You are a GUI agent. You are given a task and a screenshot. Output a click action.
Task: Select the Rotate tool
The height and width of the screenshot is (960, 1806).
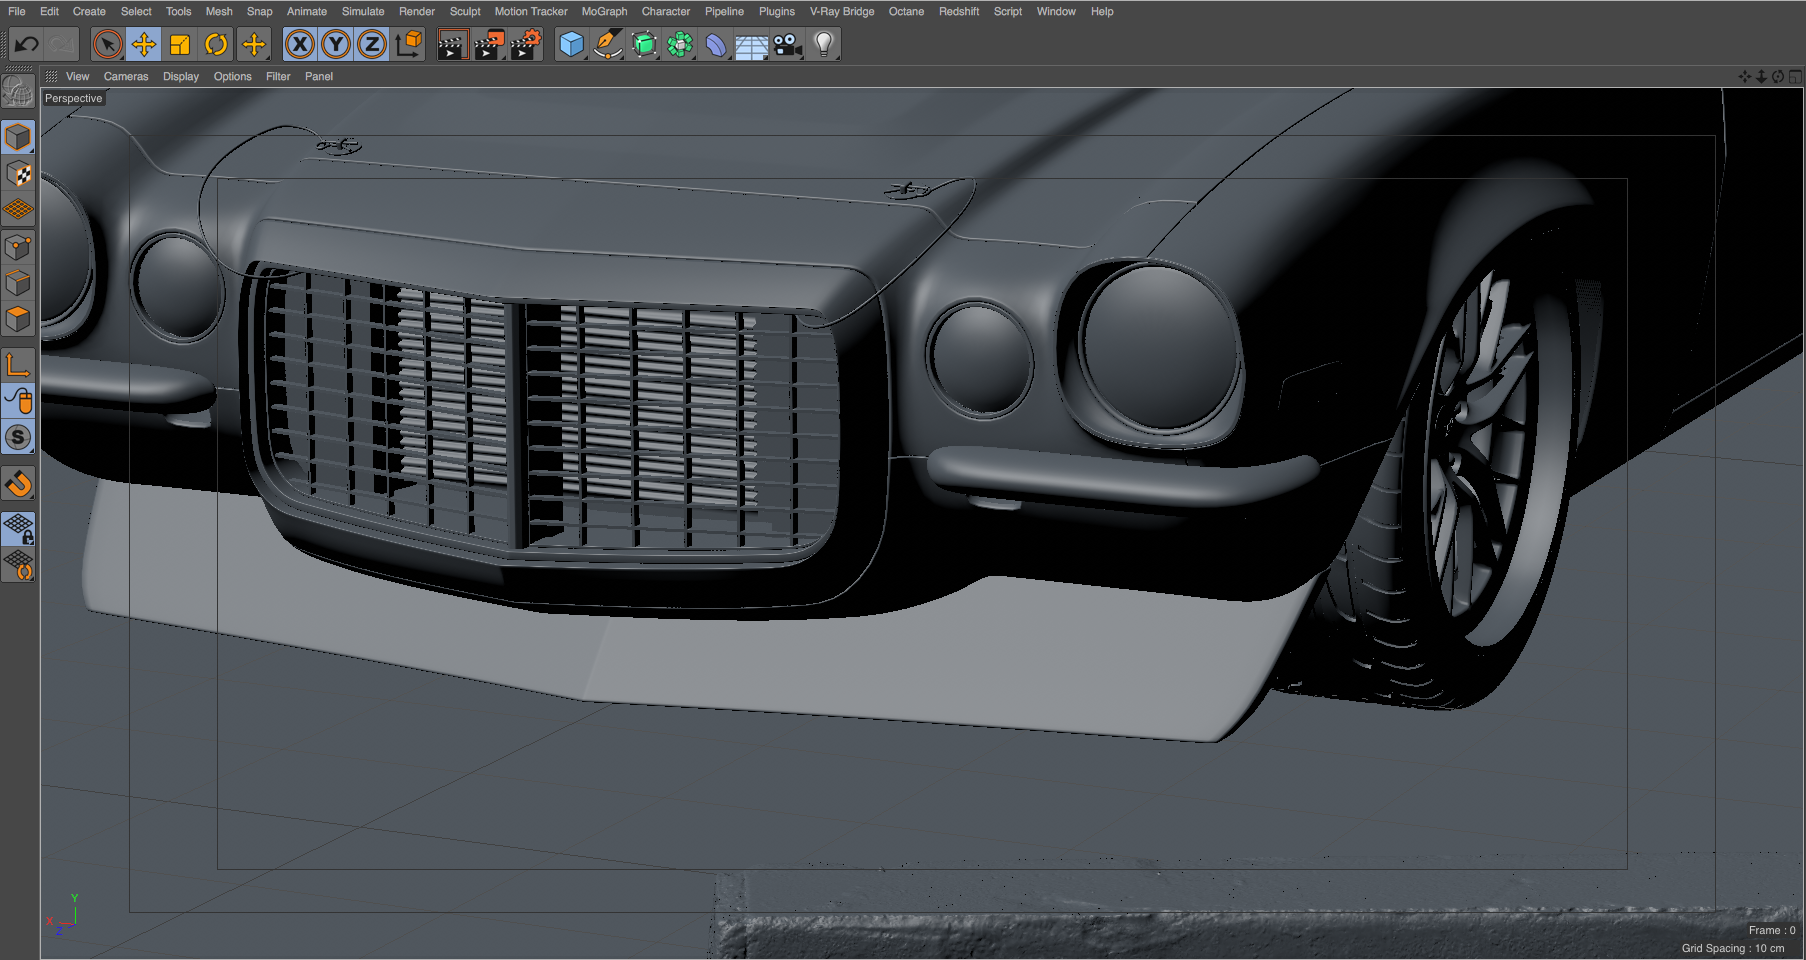pos(216,45)
